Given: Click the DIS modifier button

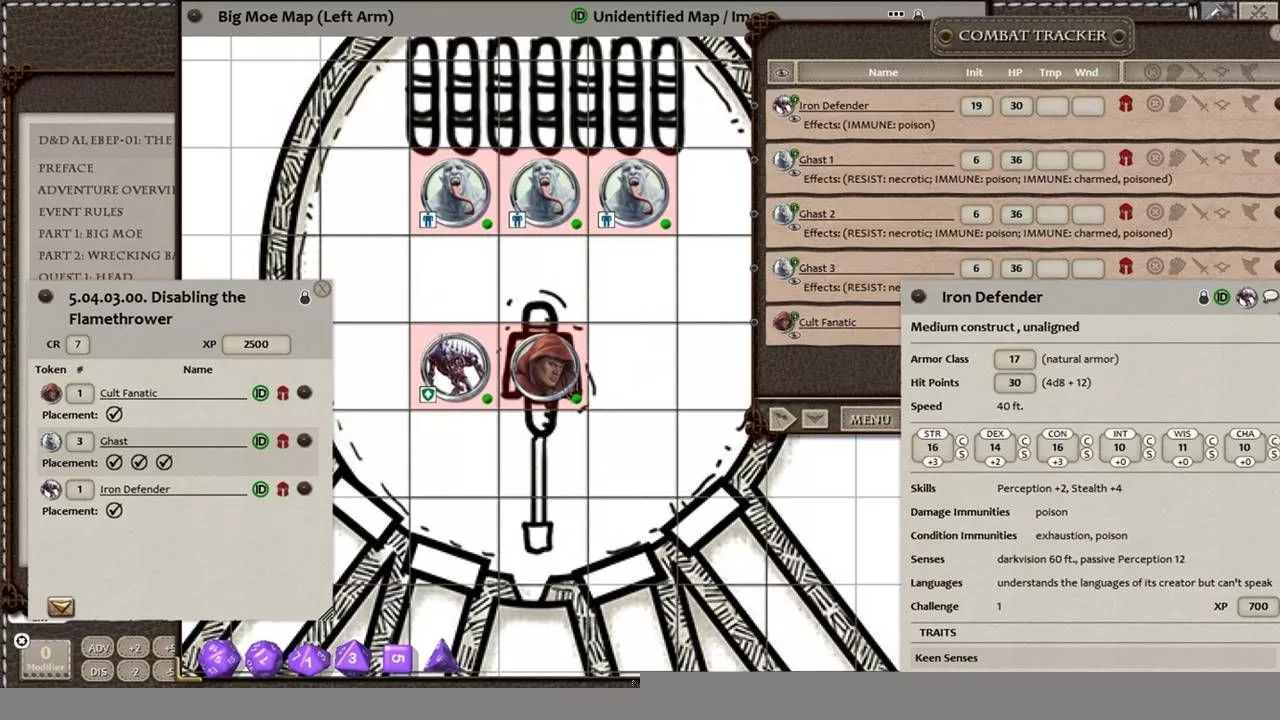Looking at the screenshot, I should 98,672.
